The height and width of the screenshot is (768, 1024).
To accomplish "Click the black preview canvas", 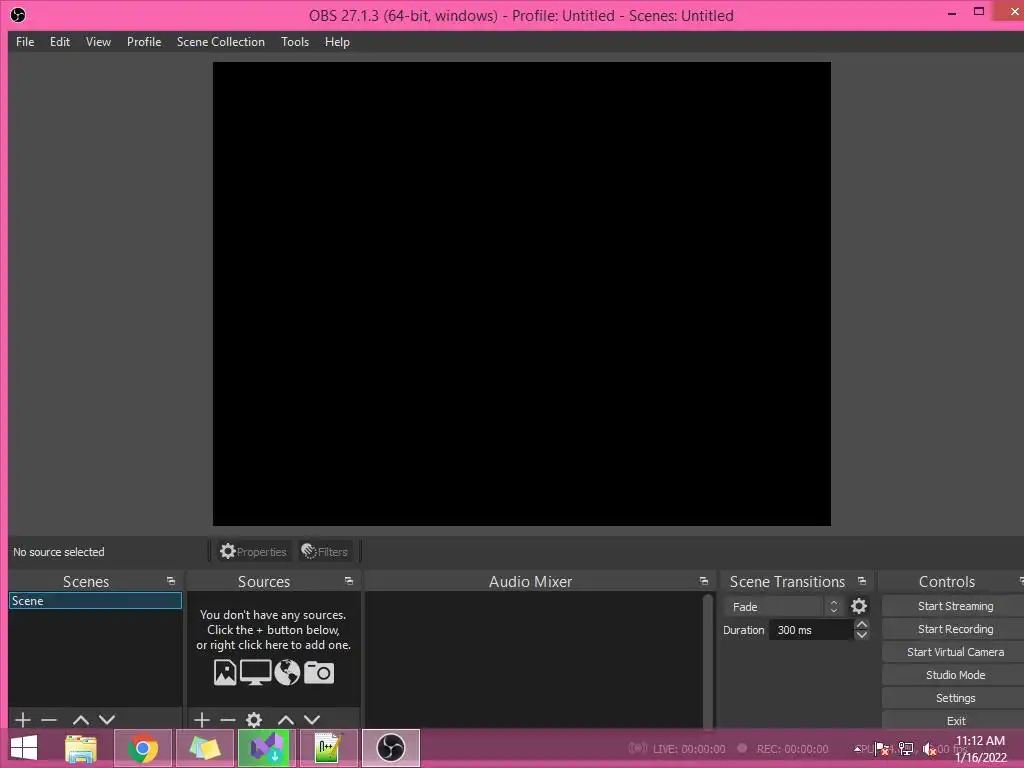I will [522, 294].
